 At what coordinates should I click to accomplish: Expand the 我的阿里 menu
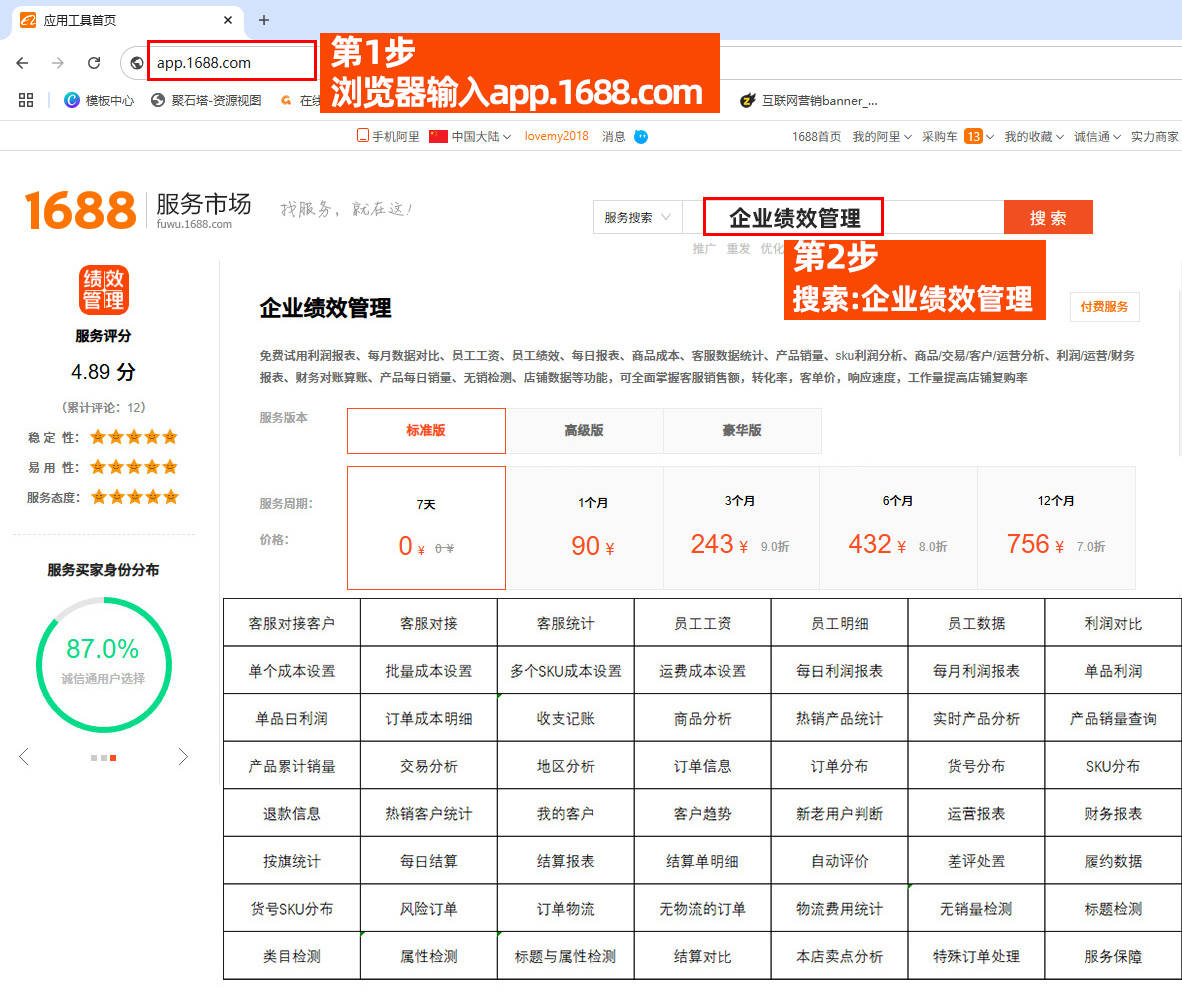881,136
